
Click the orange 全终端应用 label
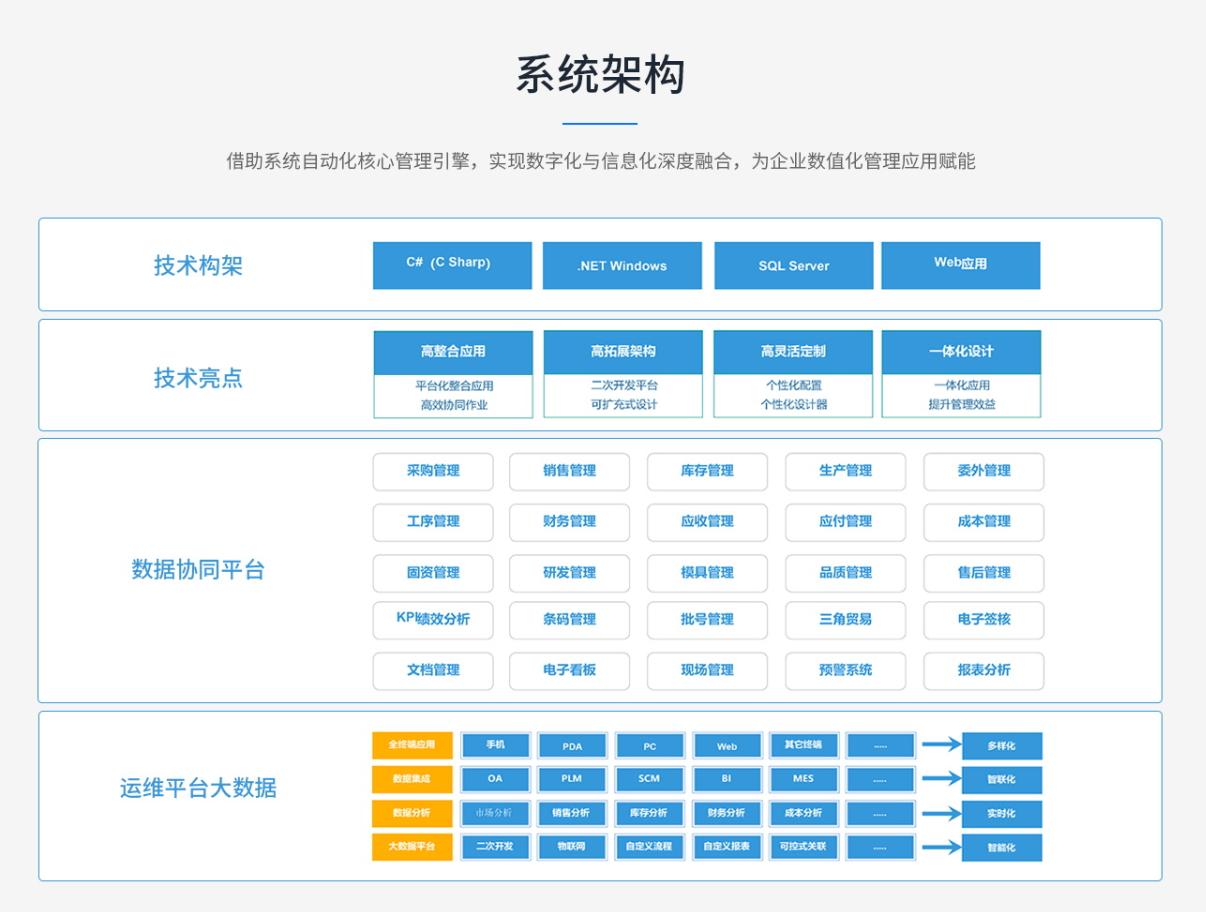click(x=412, y=746)
